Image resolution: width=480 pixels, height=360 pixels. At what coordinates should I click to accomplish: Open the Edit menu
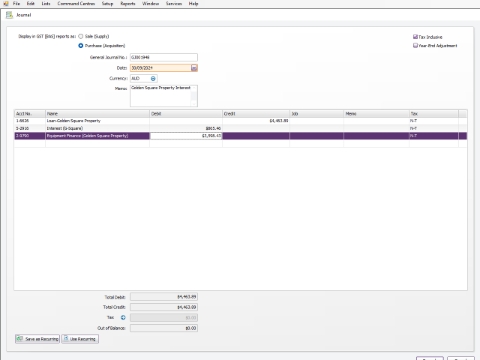point(30,3)
